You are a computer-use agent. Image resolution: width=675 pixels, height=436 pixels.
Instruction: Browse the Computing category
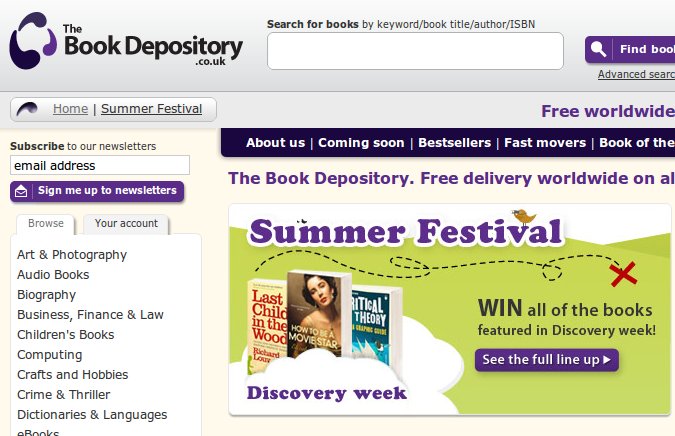pos(50,355)
